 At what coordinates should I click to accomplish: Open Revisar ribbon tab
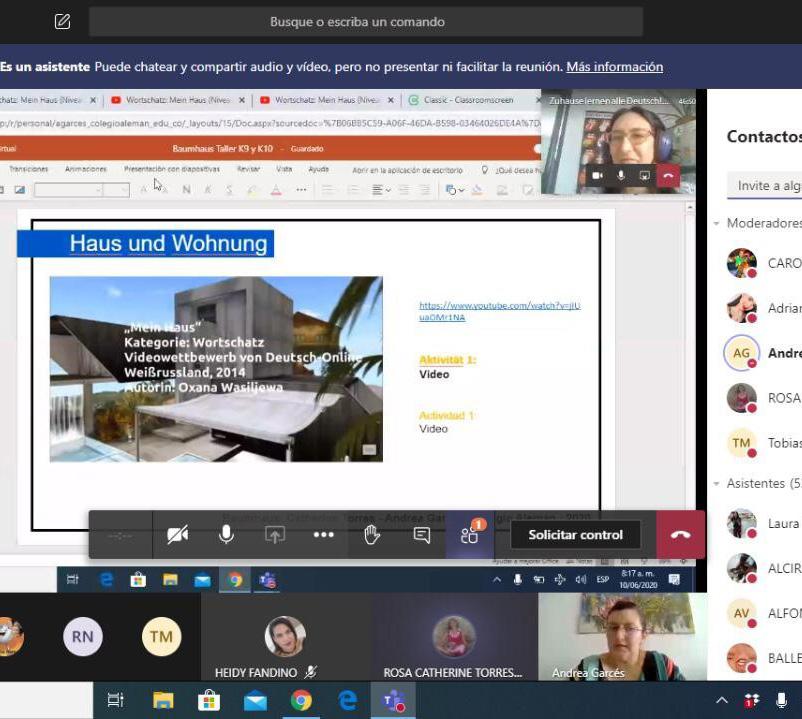pyautogui.click(x=249, y=169)
